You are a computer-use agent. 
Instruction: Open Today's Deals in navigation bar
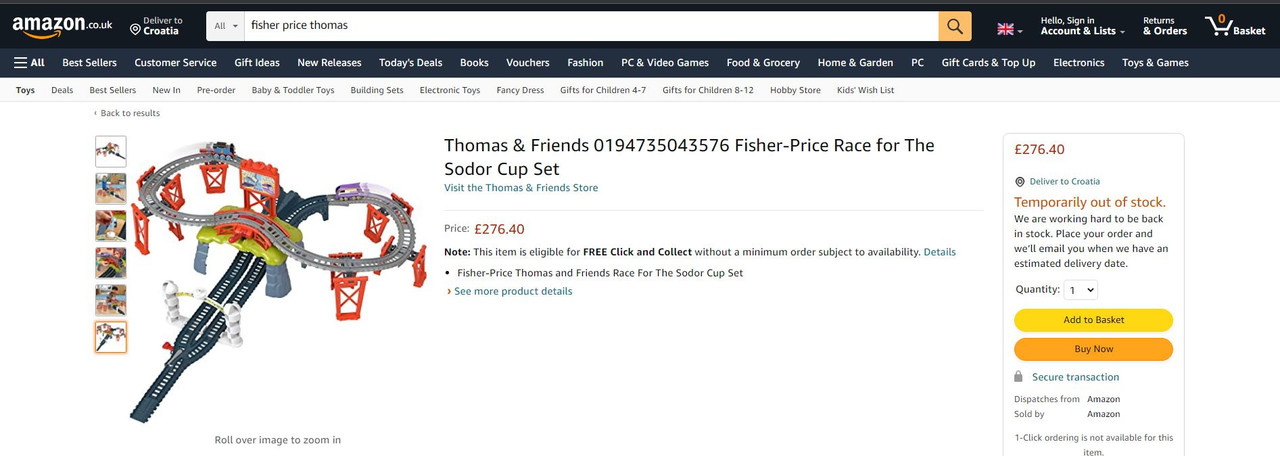coord(410,62)
